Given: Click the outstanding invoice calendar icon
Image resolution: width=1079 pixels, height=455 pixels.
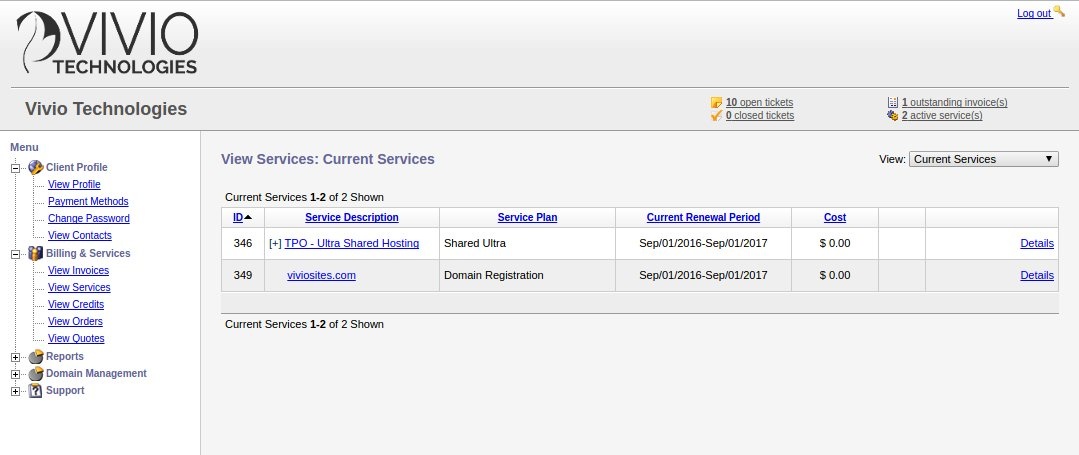Looking at the screenshot, I should tap(893, 103).
